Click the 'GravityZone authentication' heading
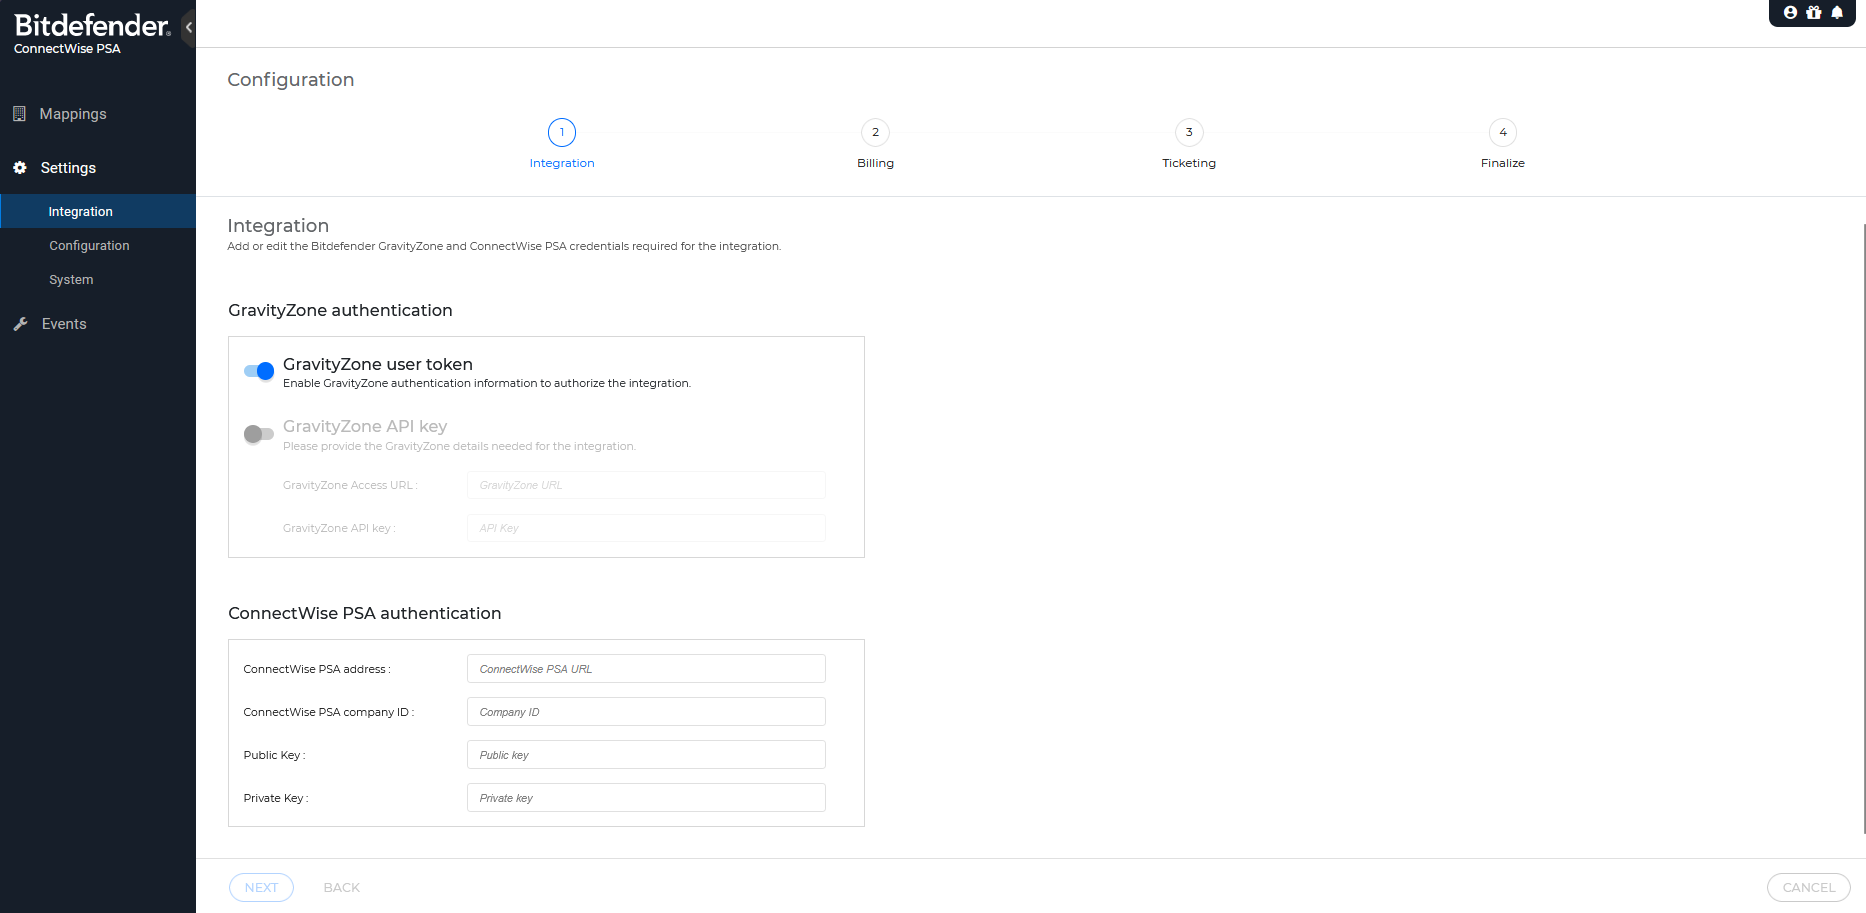Image resolution: width=1866 pixels, height=913 pixels. [x=340, y=310]
